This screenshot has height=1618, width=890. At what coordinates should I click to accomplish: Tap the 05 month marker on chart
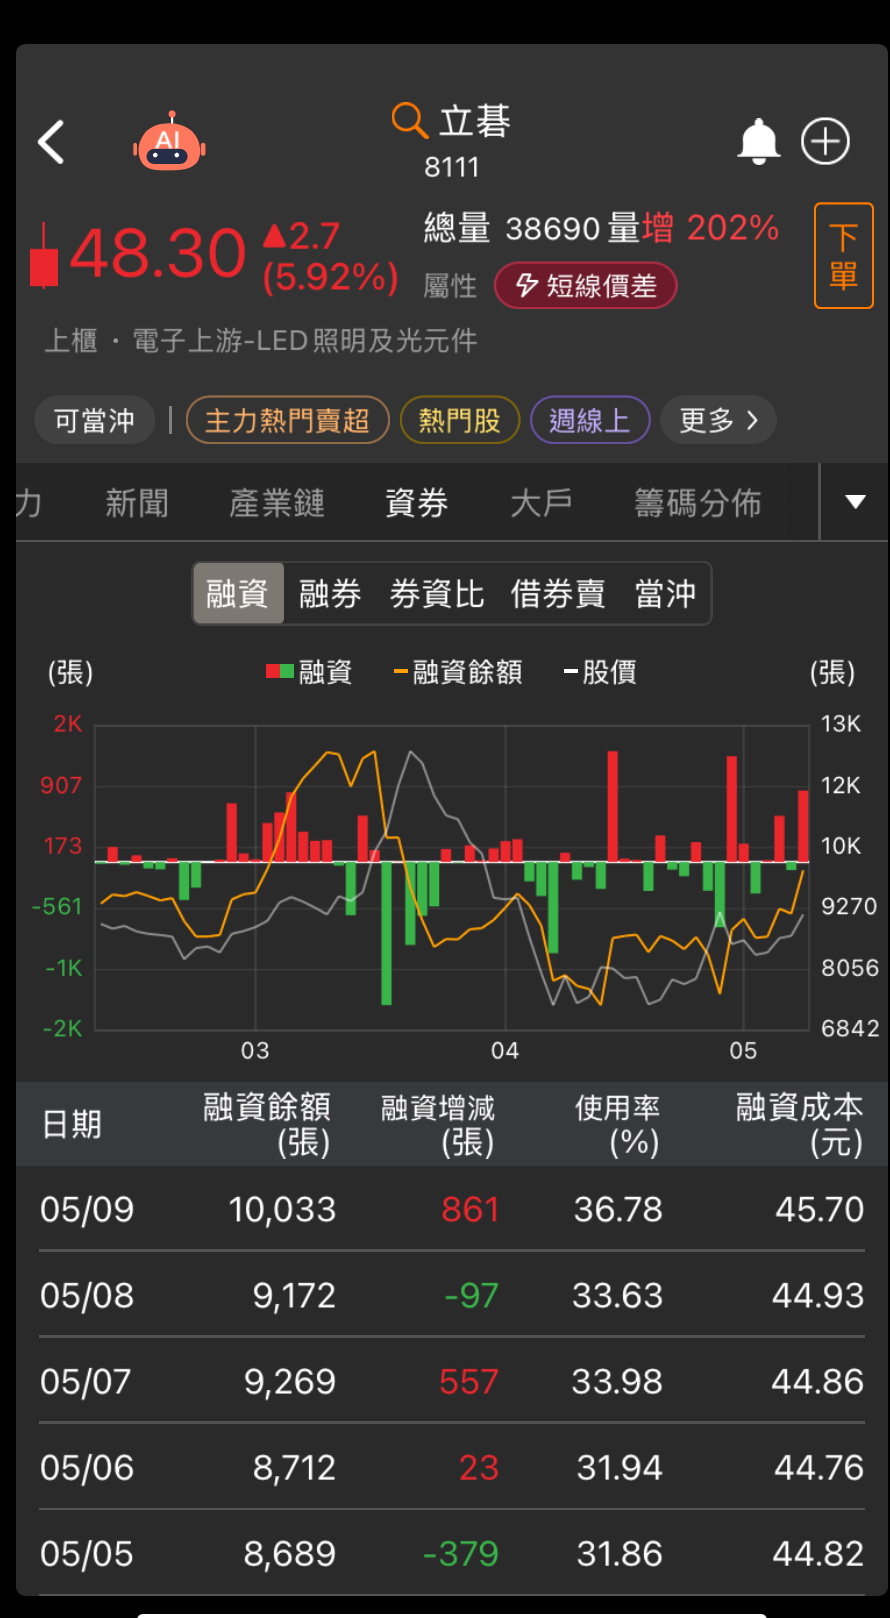(x=743, y=1051)
